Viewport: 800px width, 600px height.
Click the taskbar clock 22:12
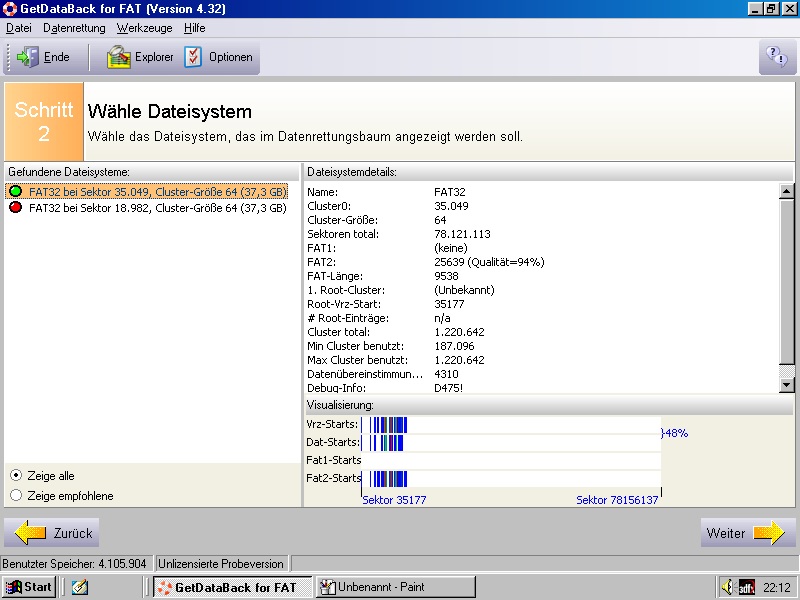777,587
